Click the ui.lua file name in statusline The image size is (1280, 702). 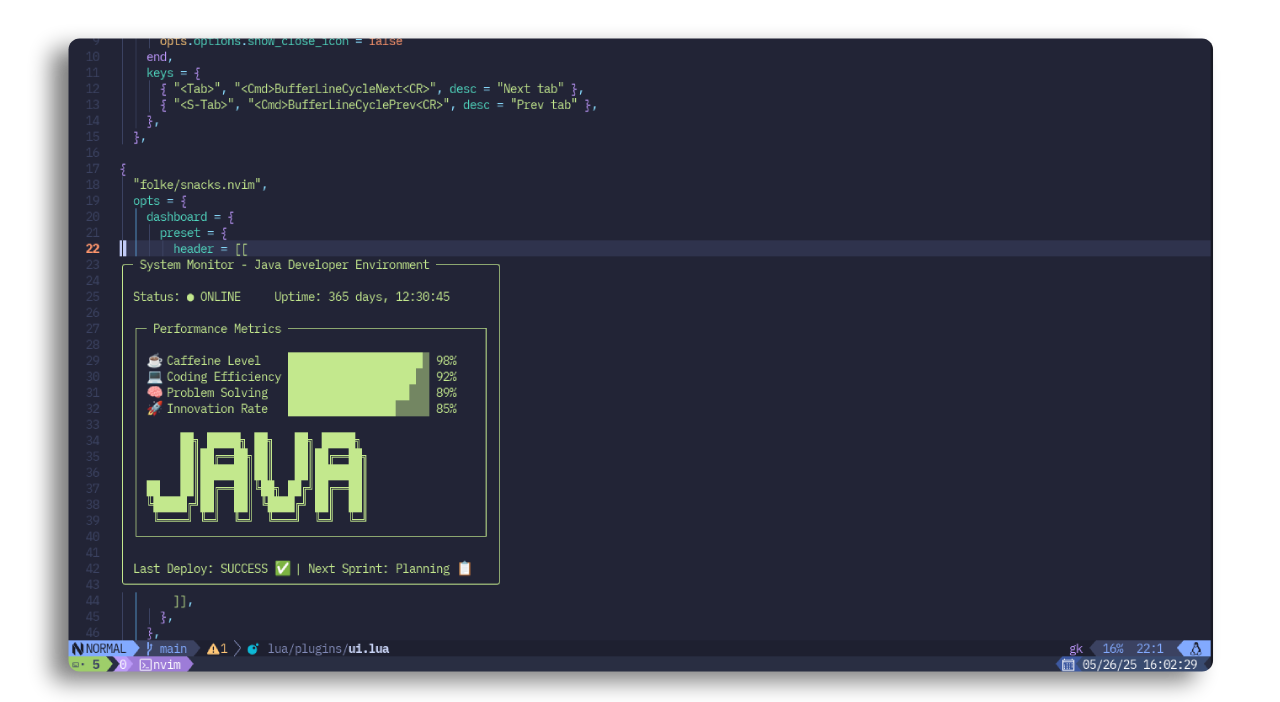368,649
